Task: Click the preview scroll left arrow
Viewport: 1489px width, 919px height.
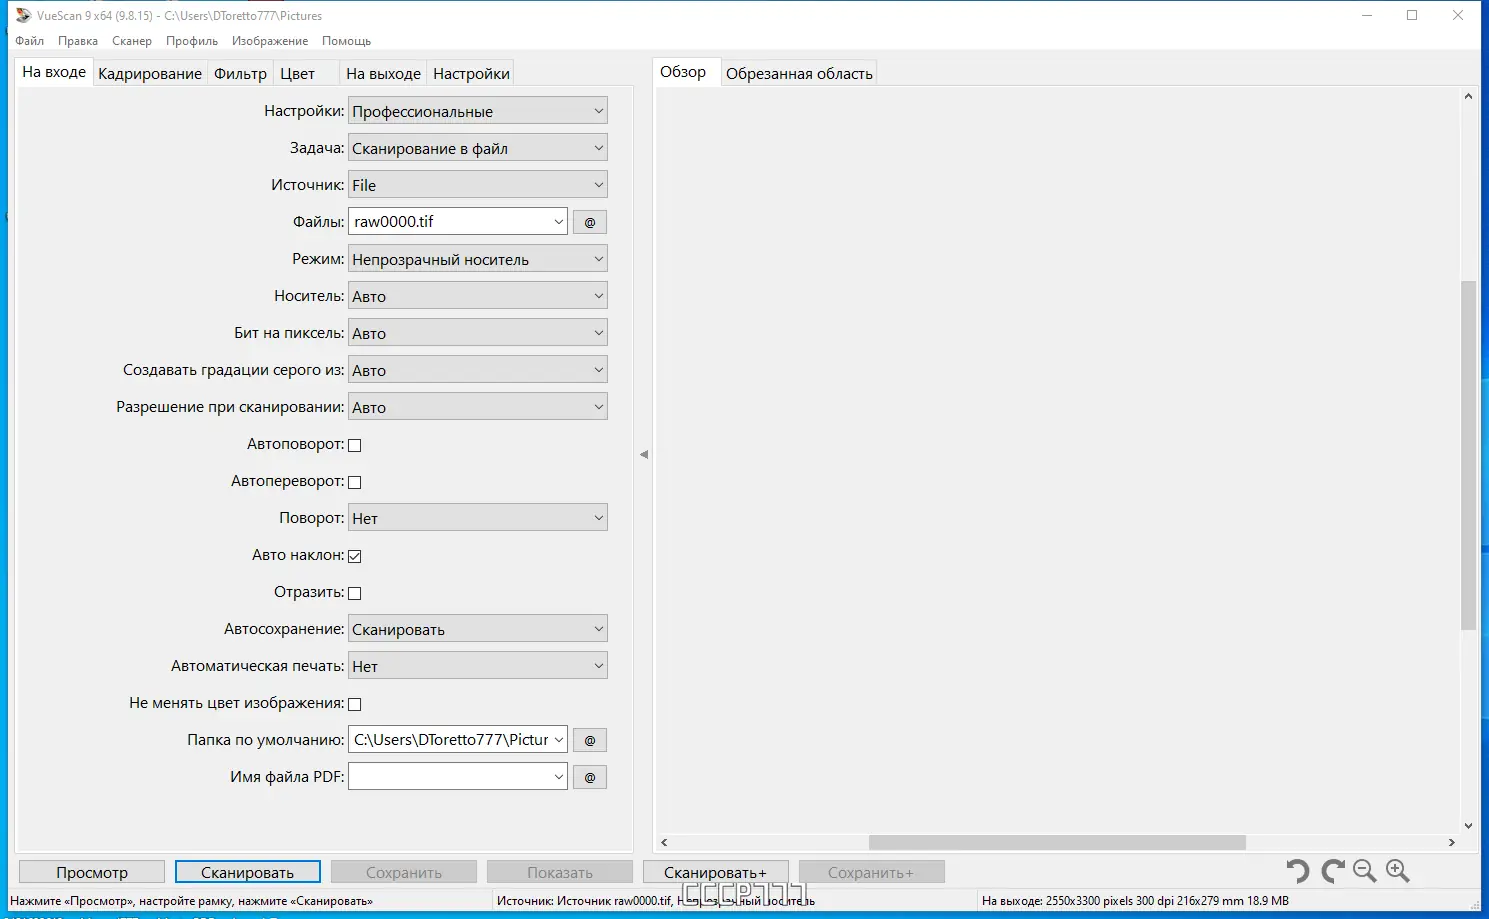Action: click(x=664, y=842)
